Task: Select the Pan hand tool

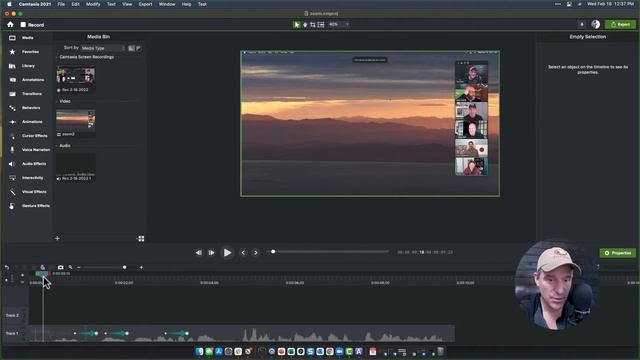Action: tap(305, 24)
